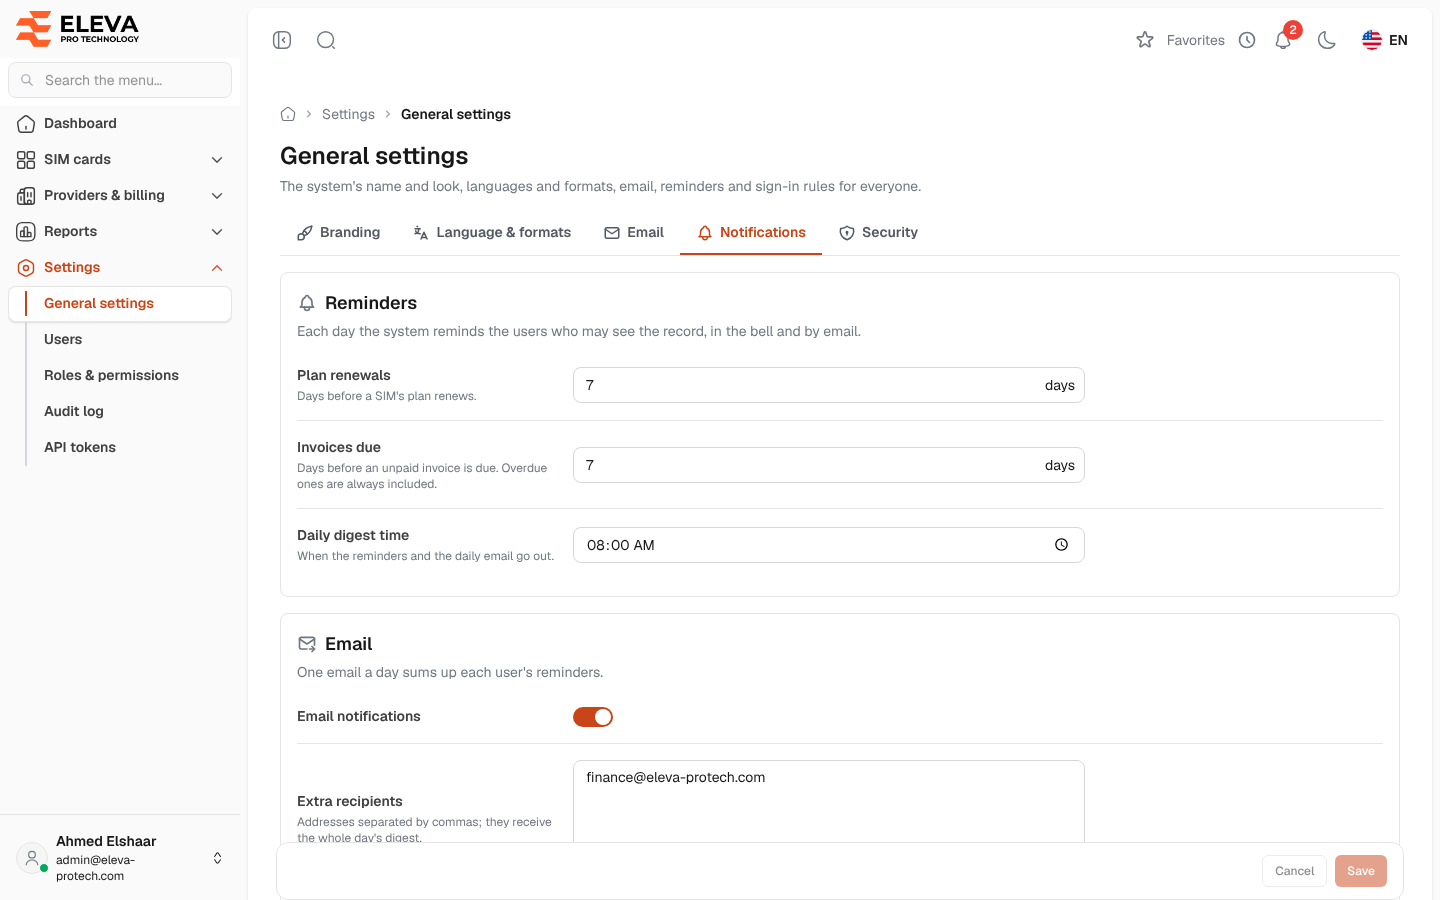The image size is (1440, 900).
Task: Focus the Invoices due days field
Action: [x=828, y=465]
